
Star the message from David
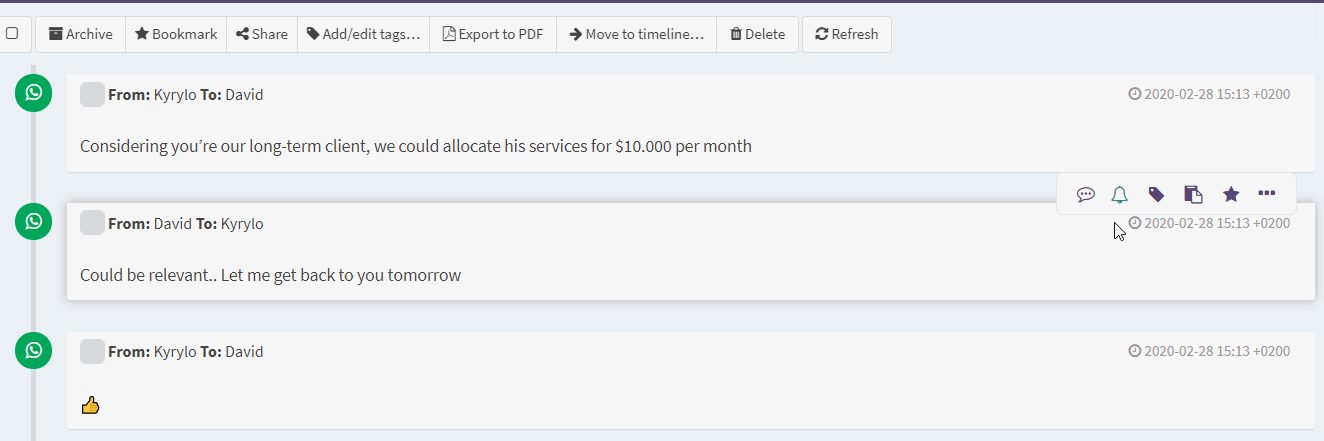1231,194
